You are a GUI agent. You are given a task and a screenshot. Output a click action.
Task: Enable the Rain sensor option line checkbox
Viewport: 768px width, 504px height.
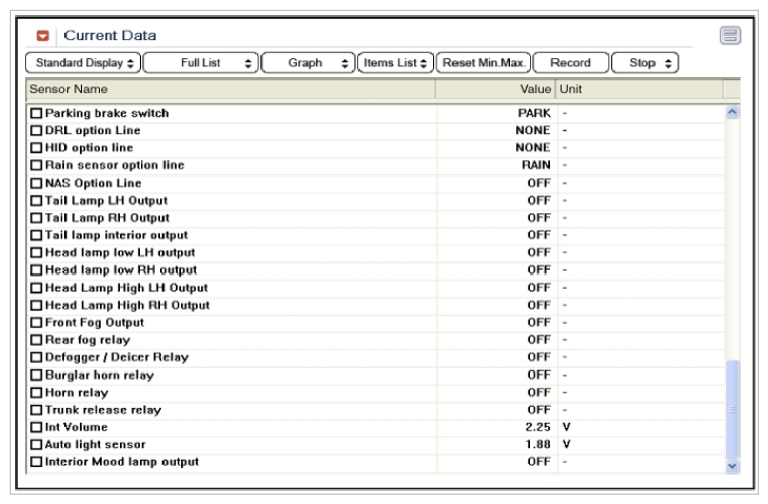[x=36, y=165]
